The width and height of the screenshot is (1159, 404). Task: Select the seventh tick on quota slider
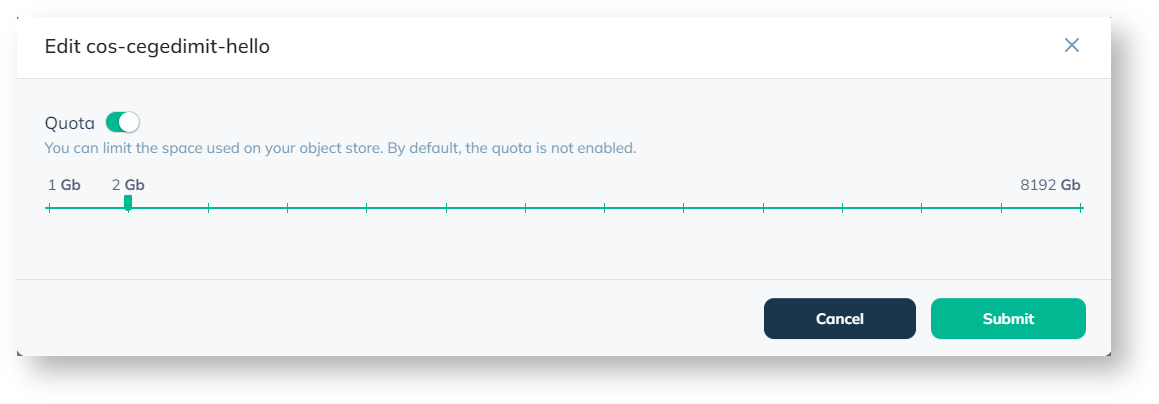point(525,208)
